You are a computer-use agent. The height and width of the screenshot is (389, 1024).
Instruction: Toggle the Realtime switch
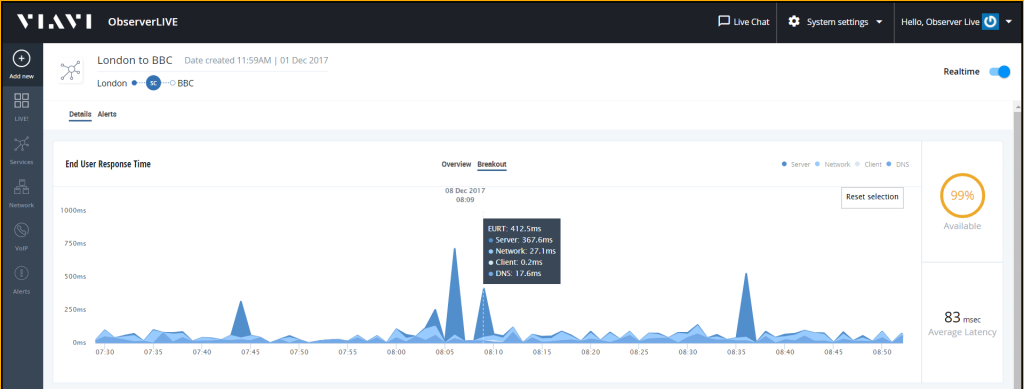pyautogui.click(x=999, y=72)
